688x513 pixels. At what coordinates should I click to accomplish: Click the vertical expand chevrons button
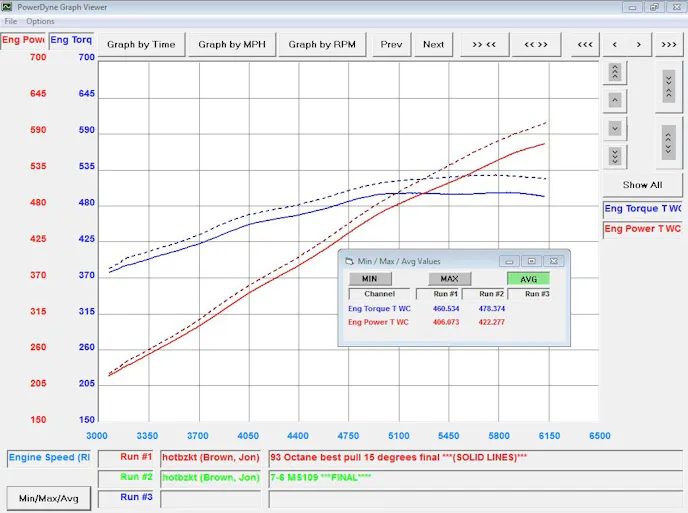[668, 140]
